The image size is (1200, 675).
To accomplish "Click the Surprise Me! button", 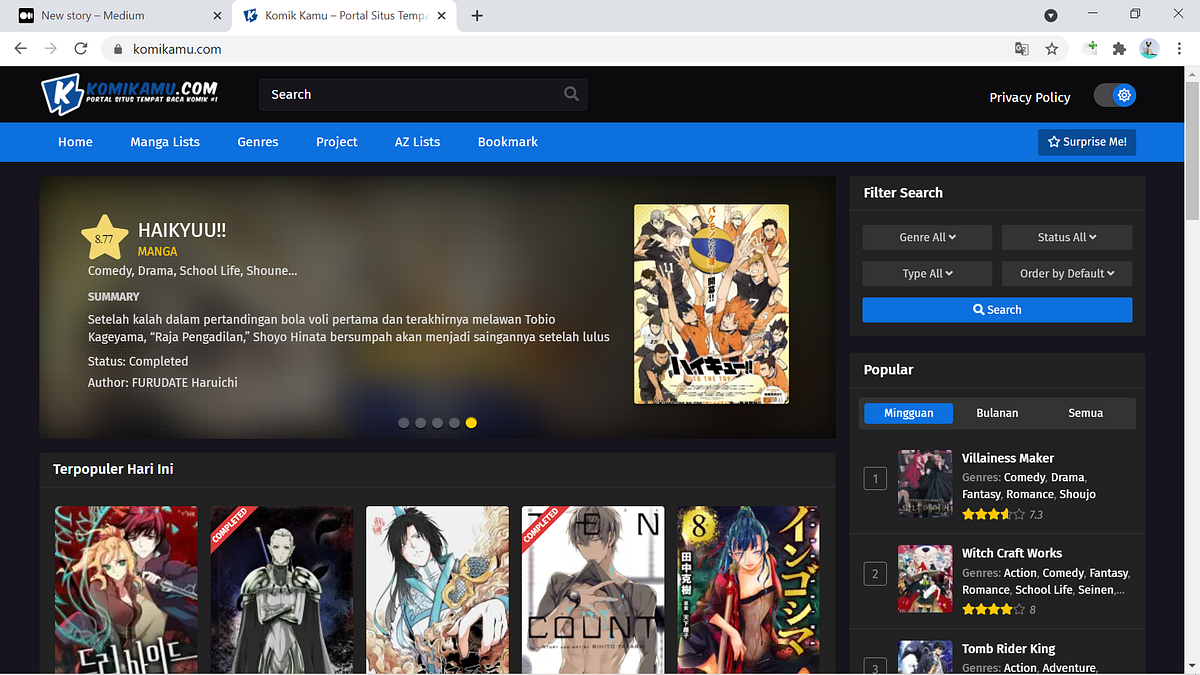I will click(x=1087, y=142).
